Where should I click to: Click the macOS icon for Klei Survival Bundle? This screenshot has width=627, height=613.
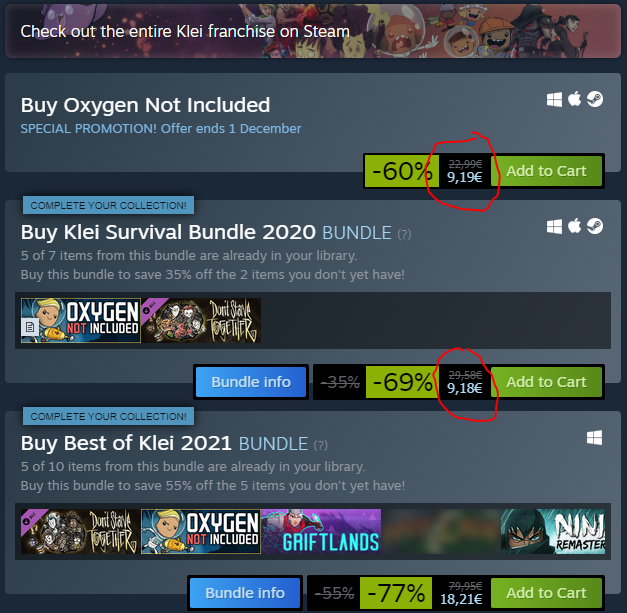click(x=575, y=226)
